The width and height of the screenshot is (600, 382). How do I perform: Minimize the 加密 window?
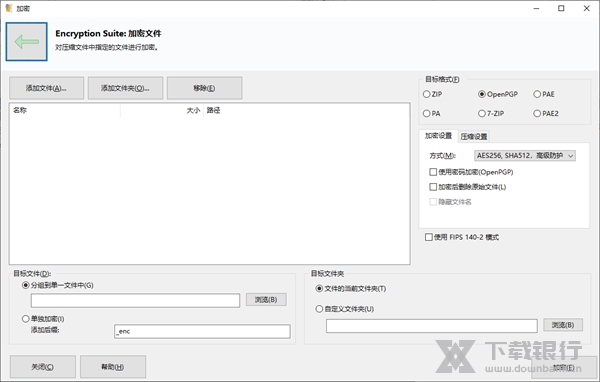tap(536, 8)
